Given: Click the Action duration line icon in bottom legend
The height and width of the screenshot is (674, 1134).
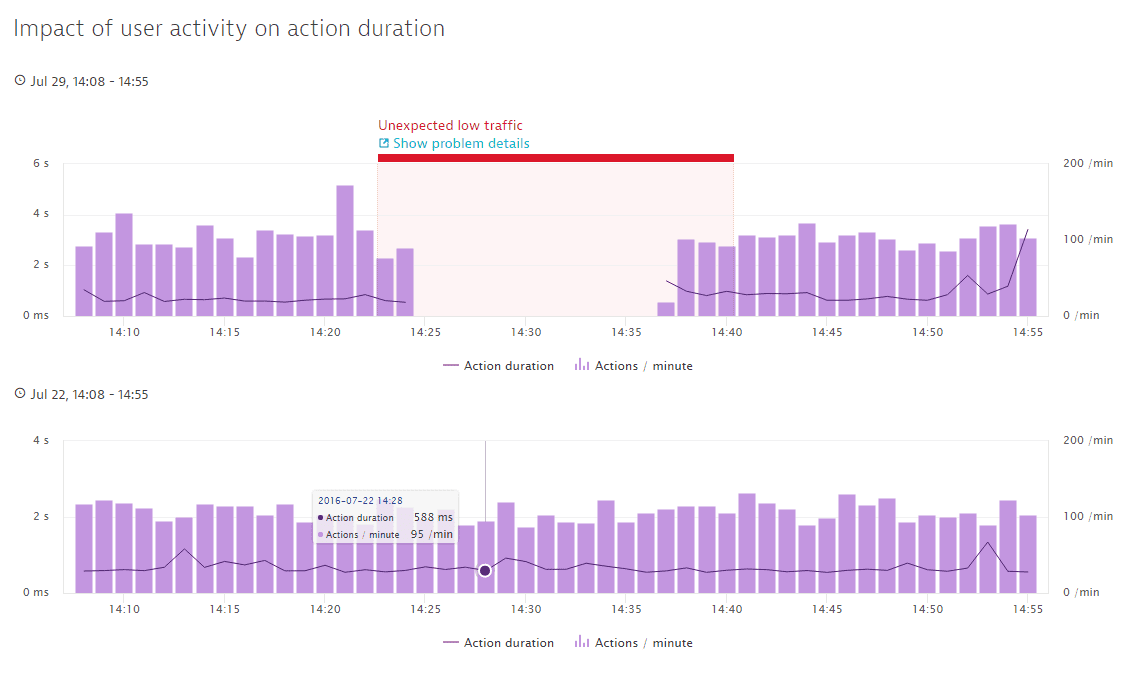Looking at the screenshot, I should pos(451,643).
